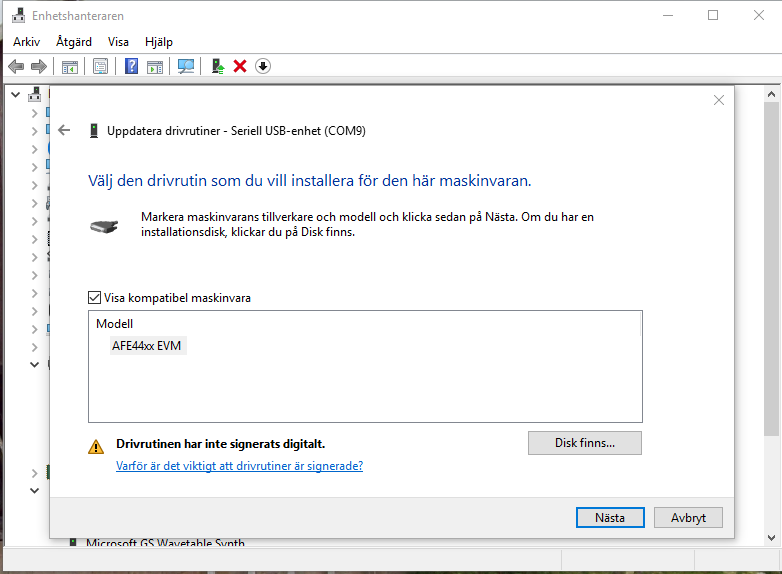Click the Modell column header

pos(115,324)
